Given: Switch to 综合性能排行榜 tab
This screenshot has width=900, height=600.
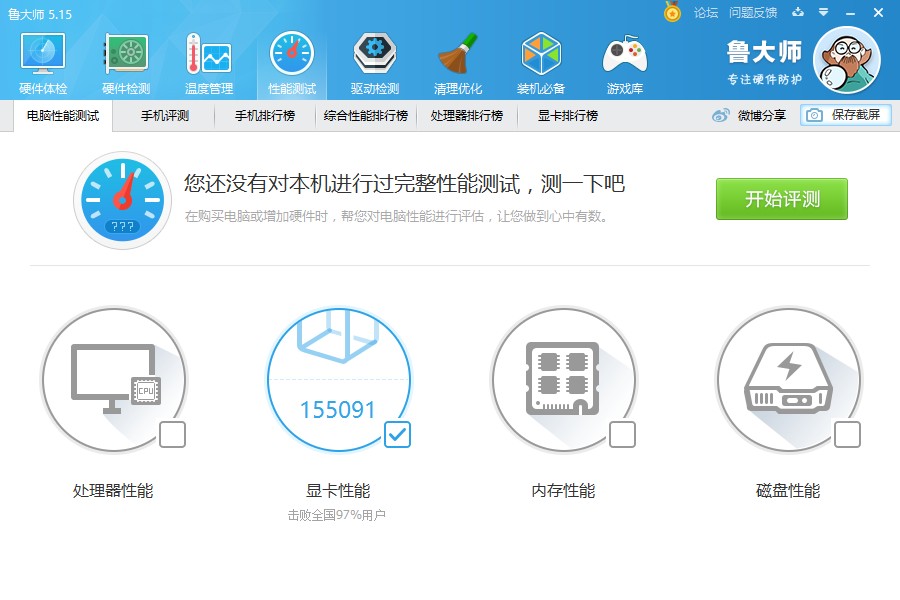Looking at the screenshot, I should click(x=366, y=116).
